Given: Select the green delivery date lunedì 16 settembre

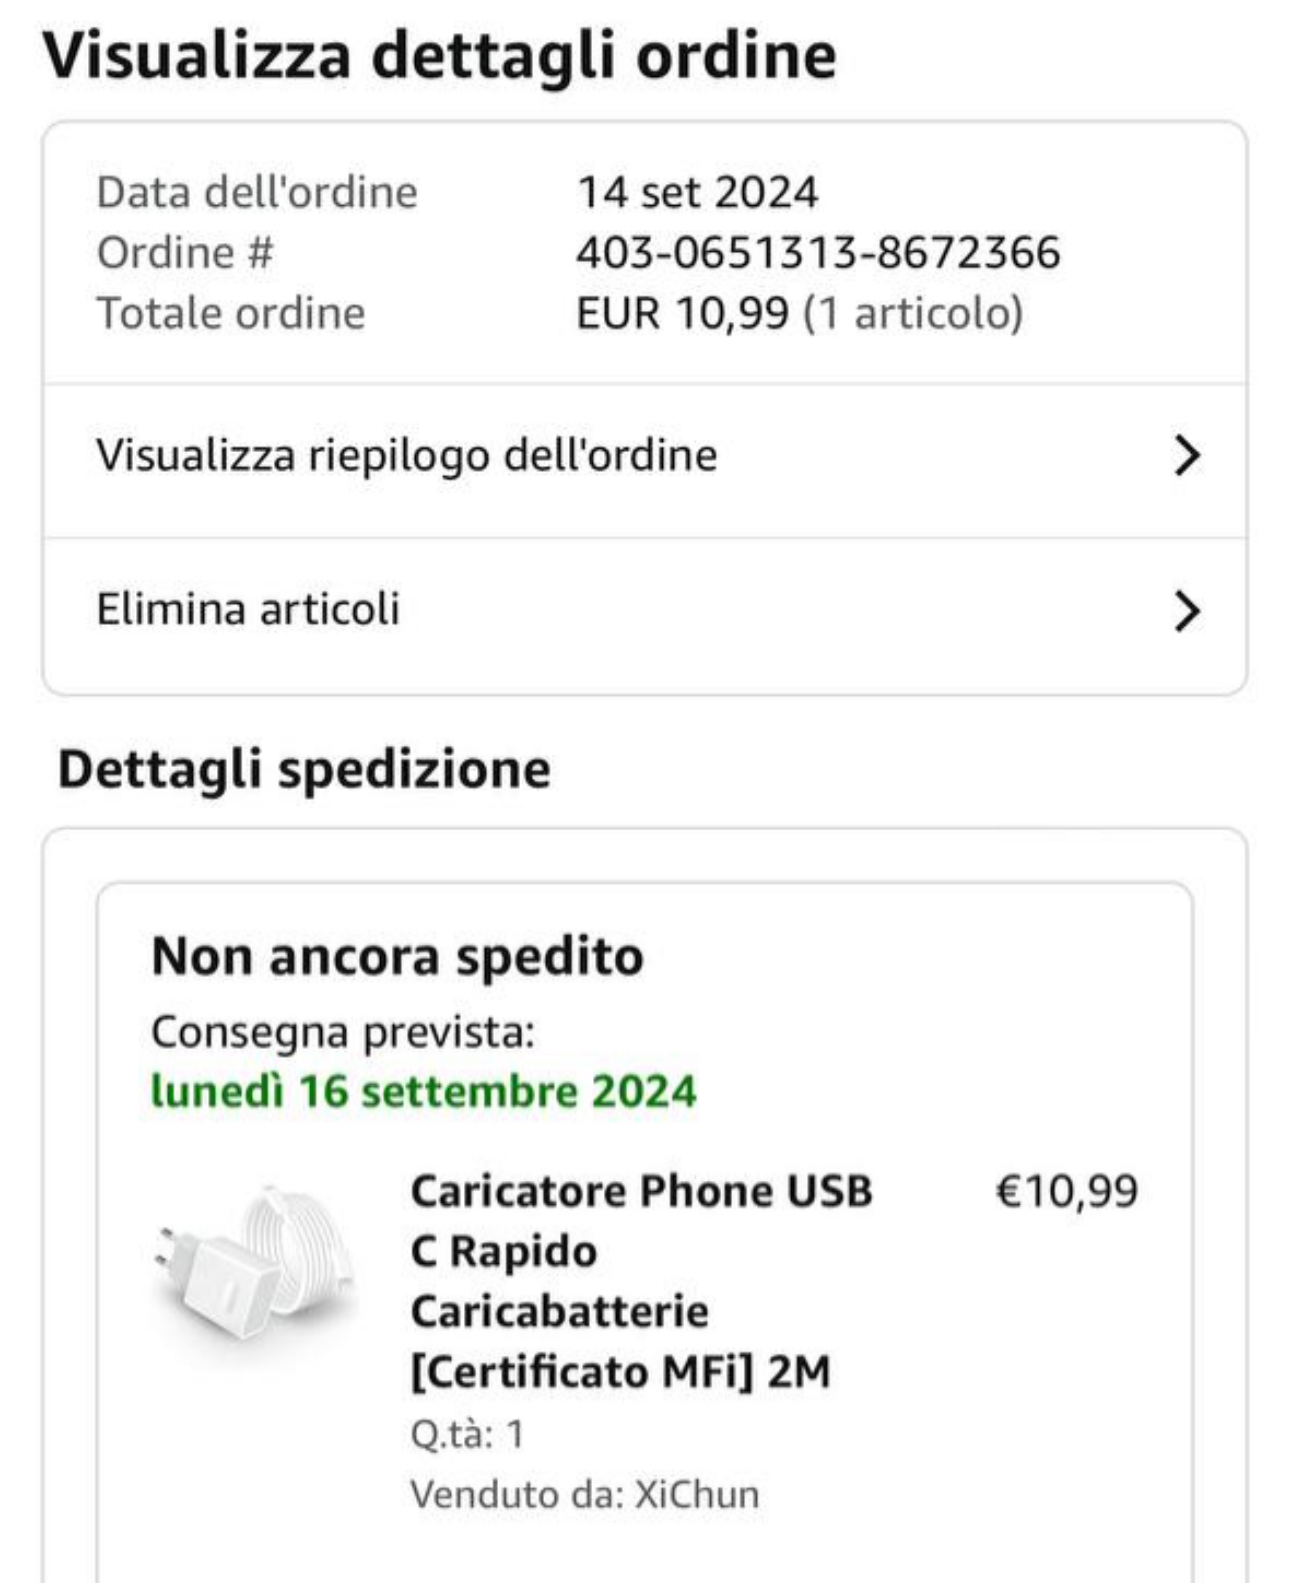Looking at the screenshot, I should tap(423, 1091).
